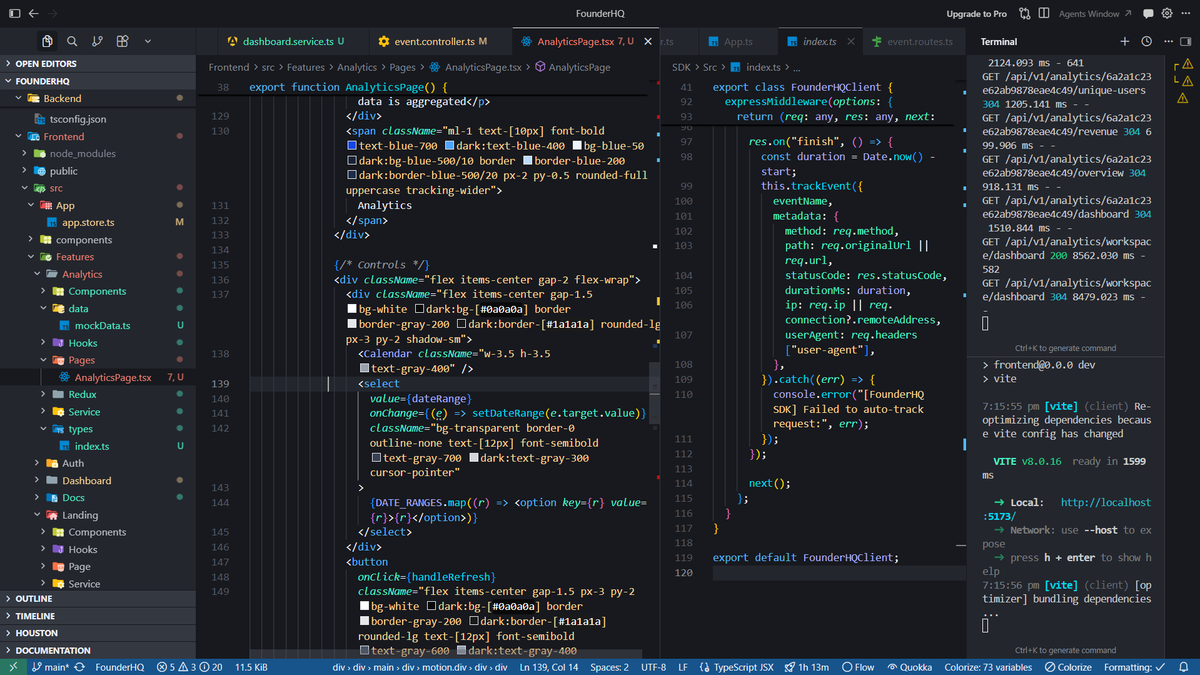This screenshot has height=675, width=1200.
Task: Open the git compare/changes icon in title bar
Action: 1025,14
